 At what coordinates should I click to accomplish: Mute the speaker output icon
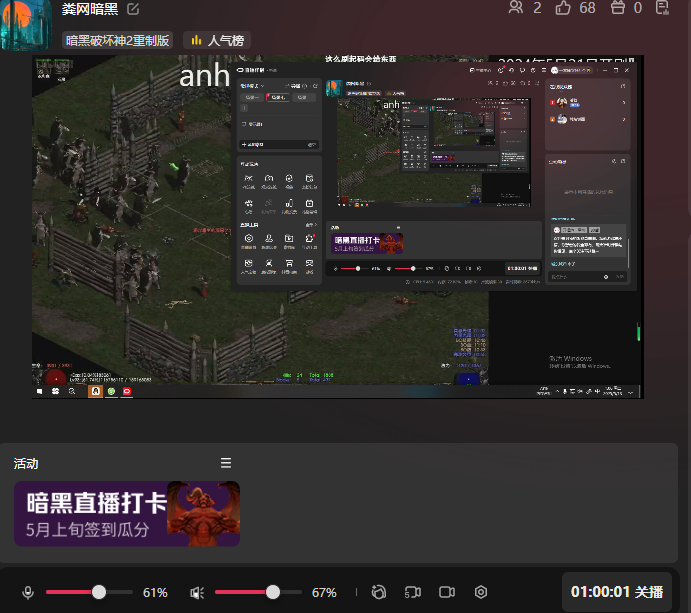pyautogui.click(x=197, y=593)
